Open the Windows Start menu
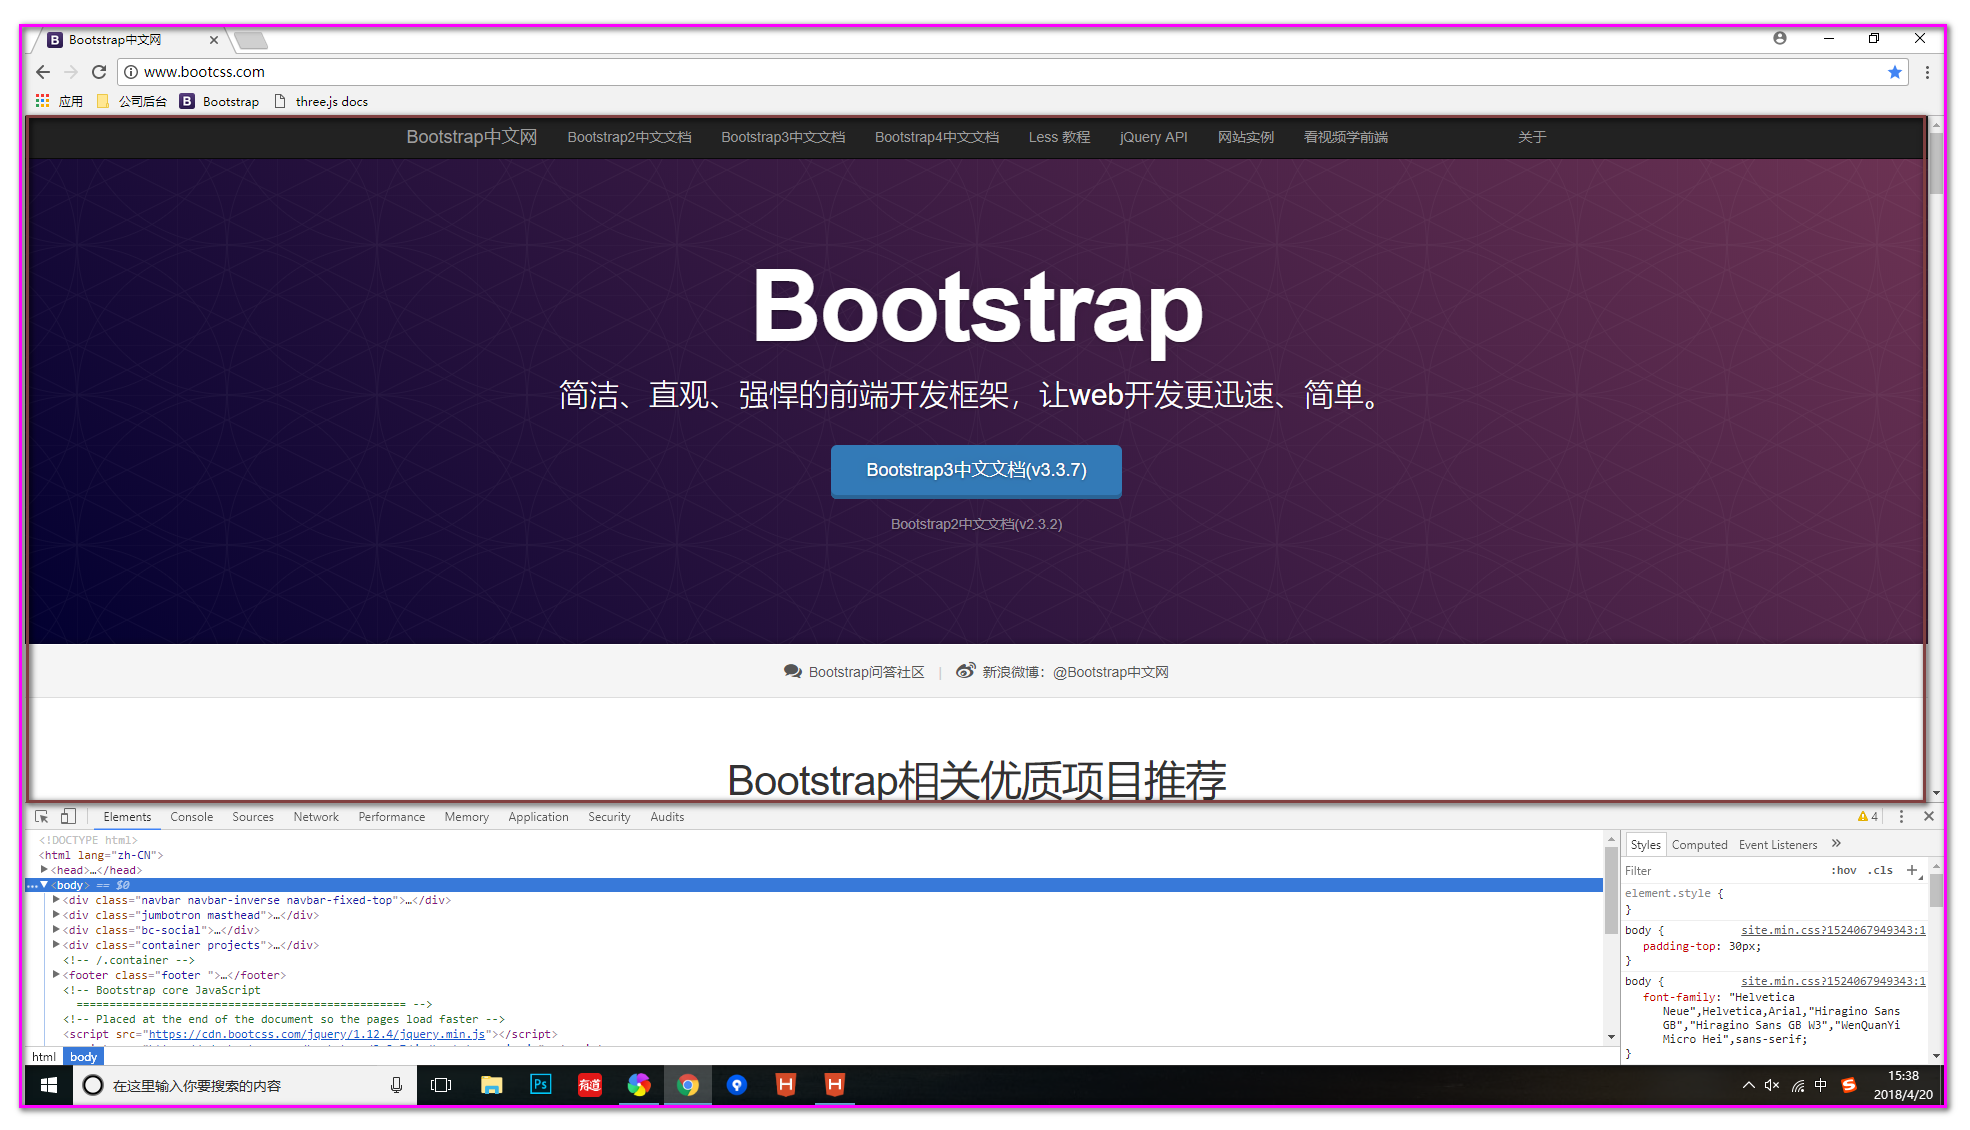Viewport: 1970px width, 1130px height. tap(48, 1085)
